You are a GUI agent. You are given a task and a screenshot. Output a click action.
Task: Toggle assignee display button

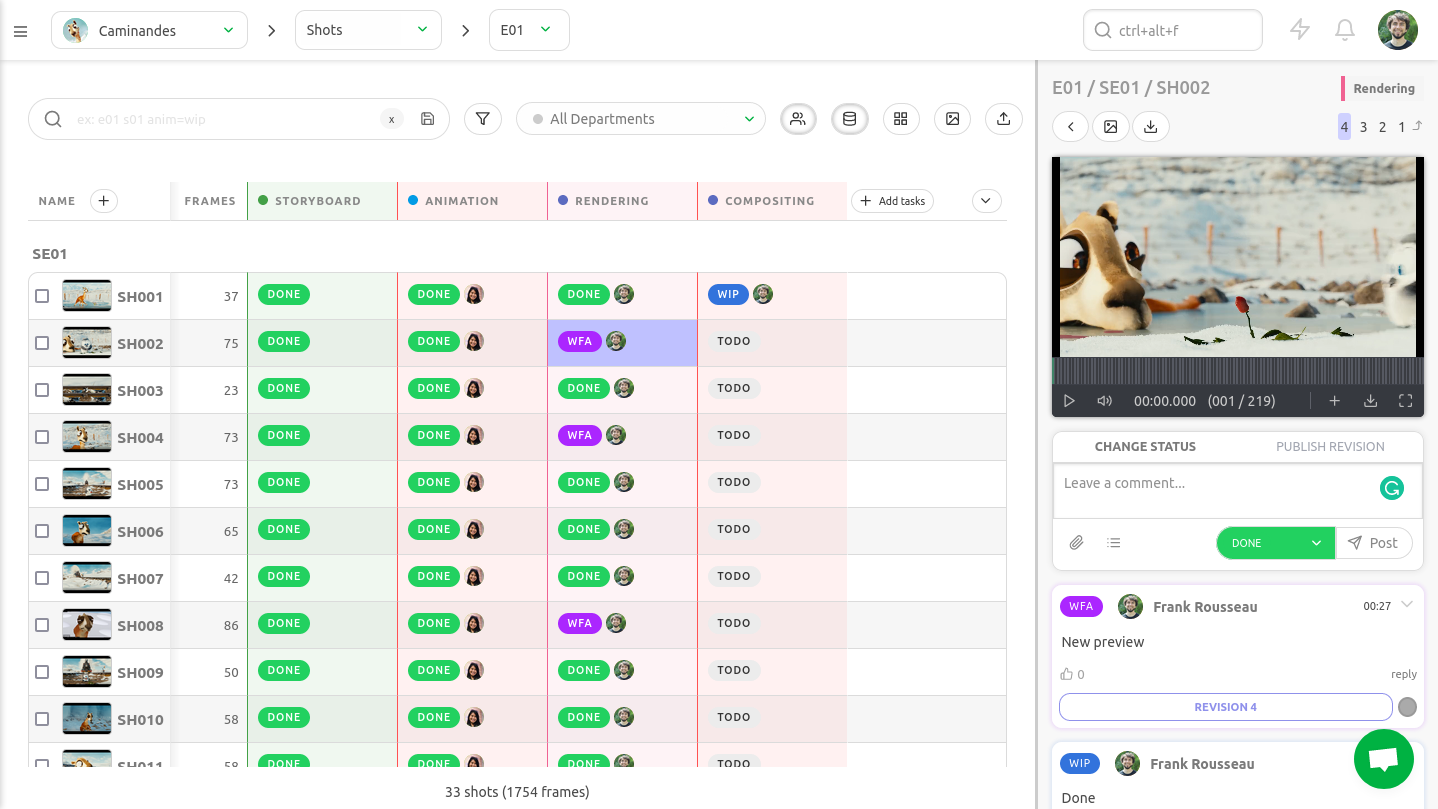click(x=798, y=119)
